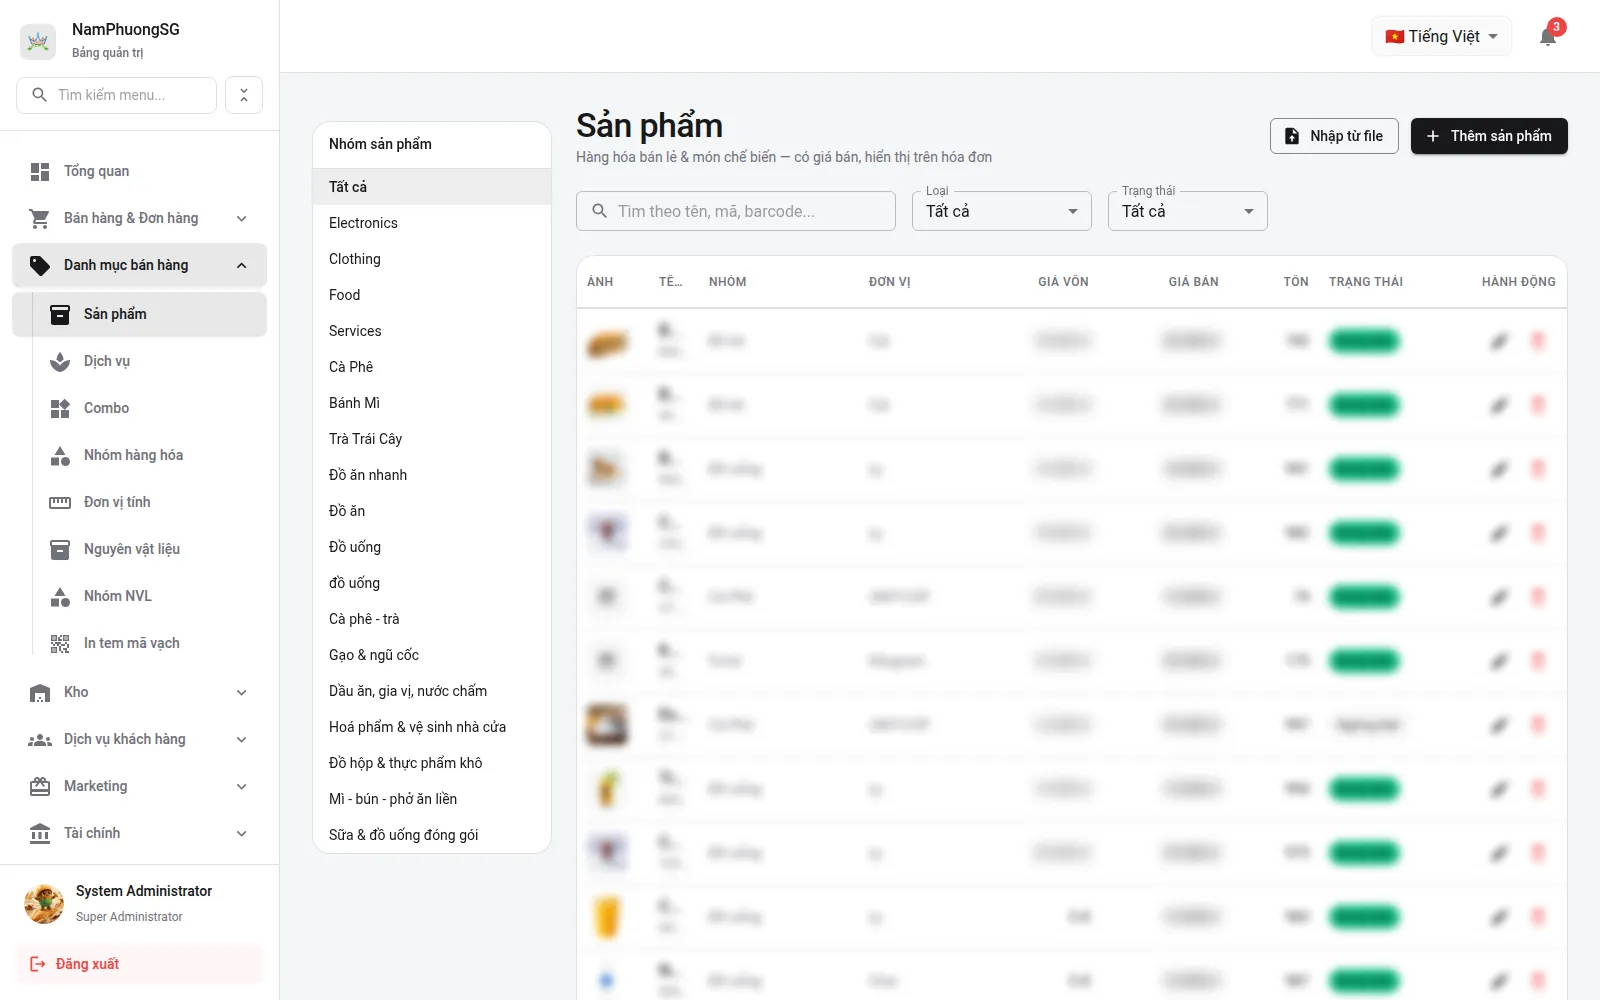Click the Đăng xuất logout button
Screen dimensions: 1600x1000
pyautogui.click(x=140, y=964)
